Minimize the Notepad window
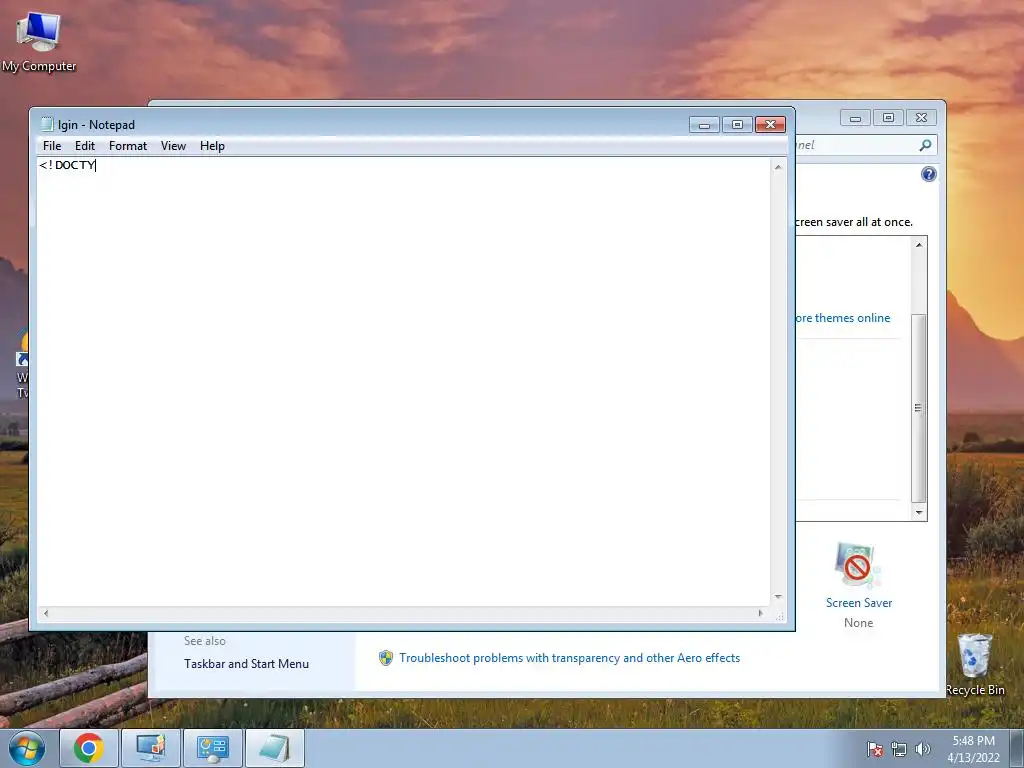Image resolution: width=1024 pixels, height=768 pixels. pyautogui.click(x=704, y=124)
